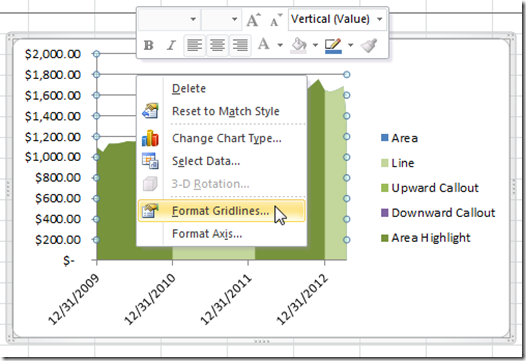Open the Vertical (Value) chart elements dropdown
Image resolution: width=526 pixels, height=361 pixels.
click(337, 19)
